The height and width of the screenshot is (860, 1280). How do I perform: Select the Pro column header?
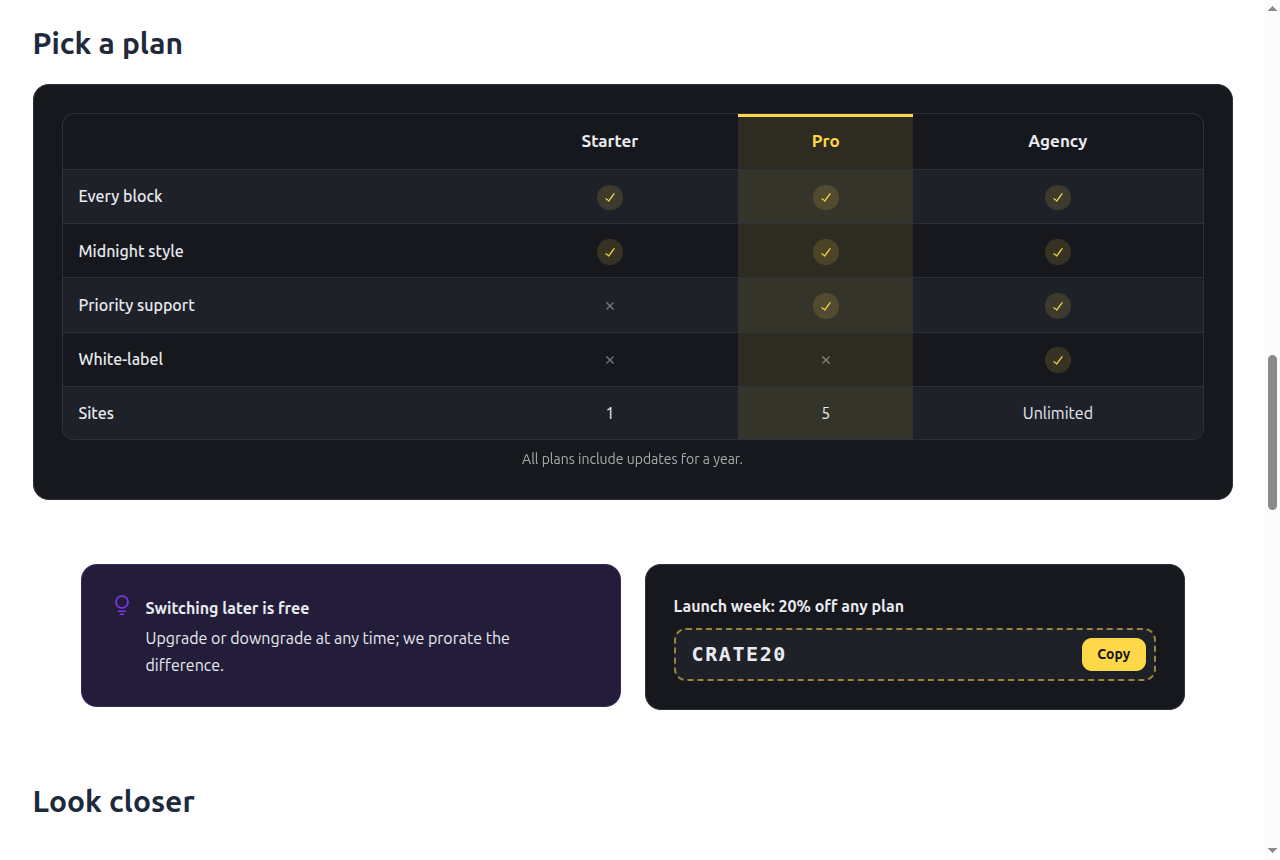click(825, 141)
